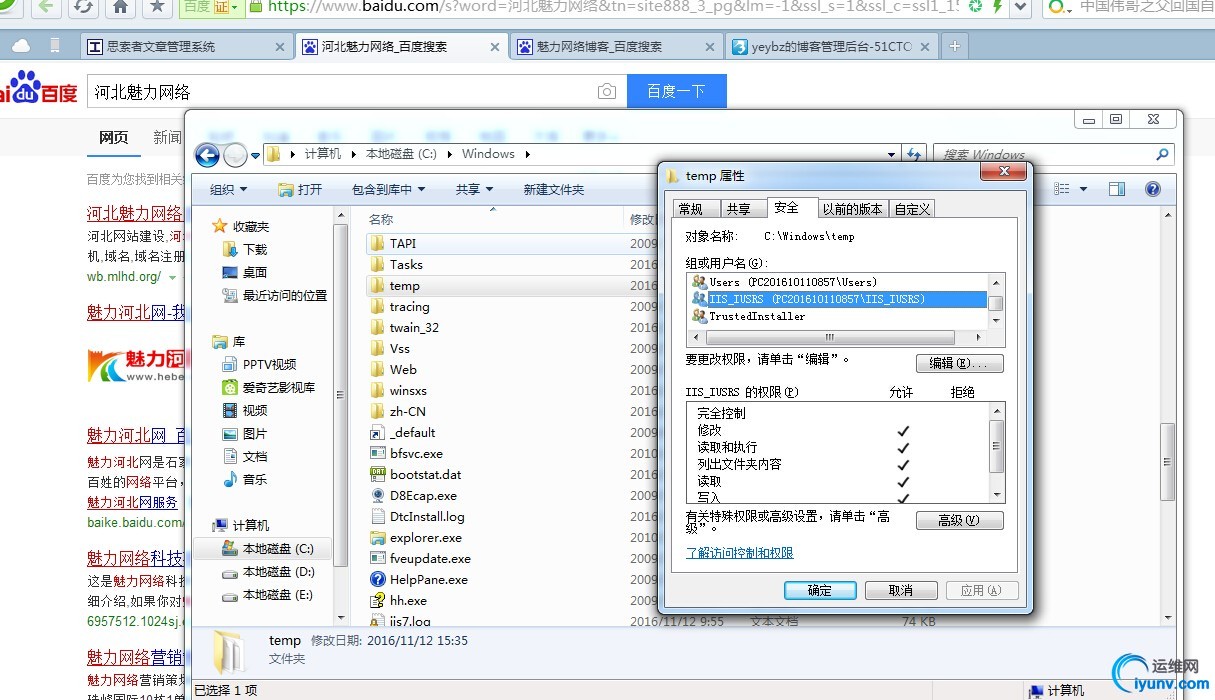The height and width of the screenshot is (700, 1215).
Task: Switch to 以前的版本 tab in temp properties
Action: point(852,208)
